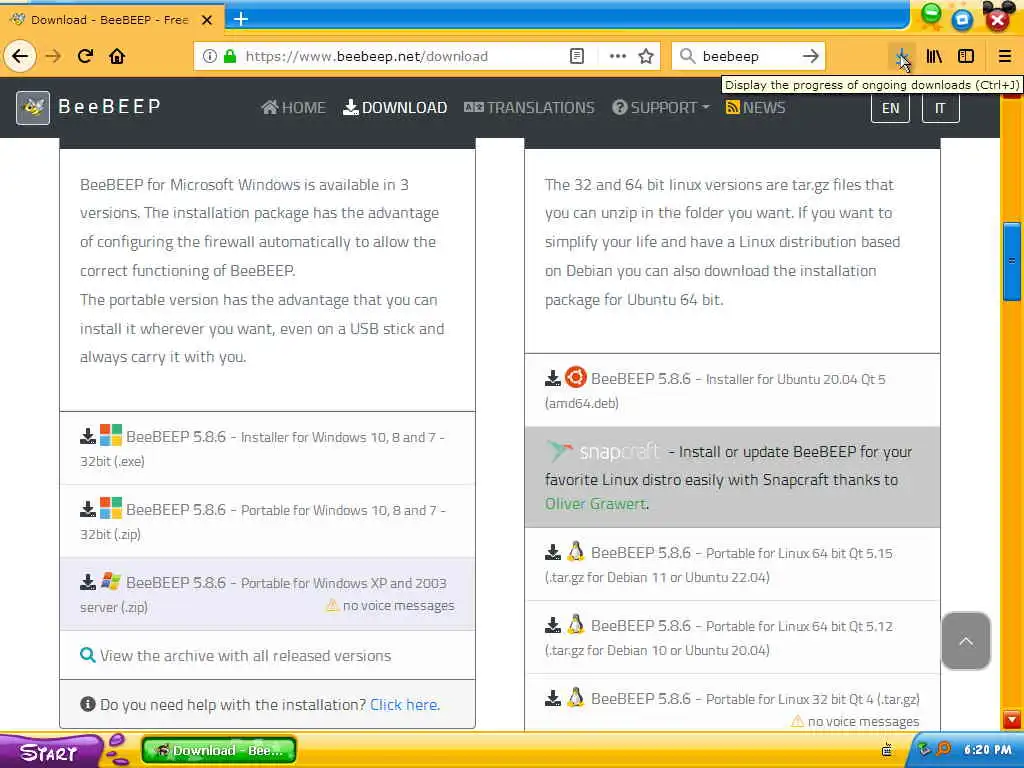The height and width of the screenshot is (768, 1024).
Task: Click the info icon beside installation help text
Action: pyautogui.click(x=88, y=704)
